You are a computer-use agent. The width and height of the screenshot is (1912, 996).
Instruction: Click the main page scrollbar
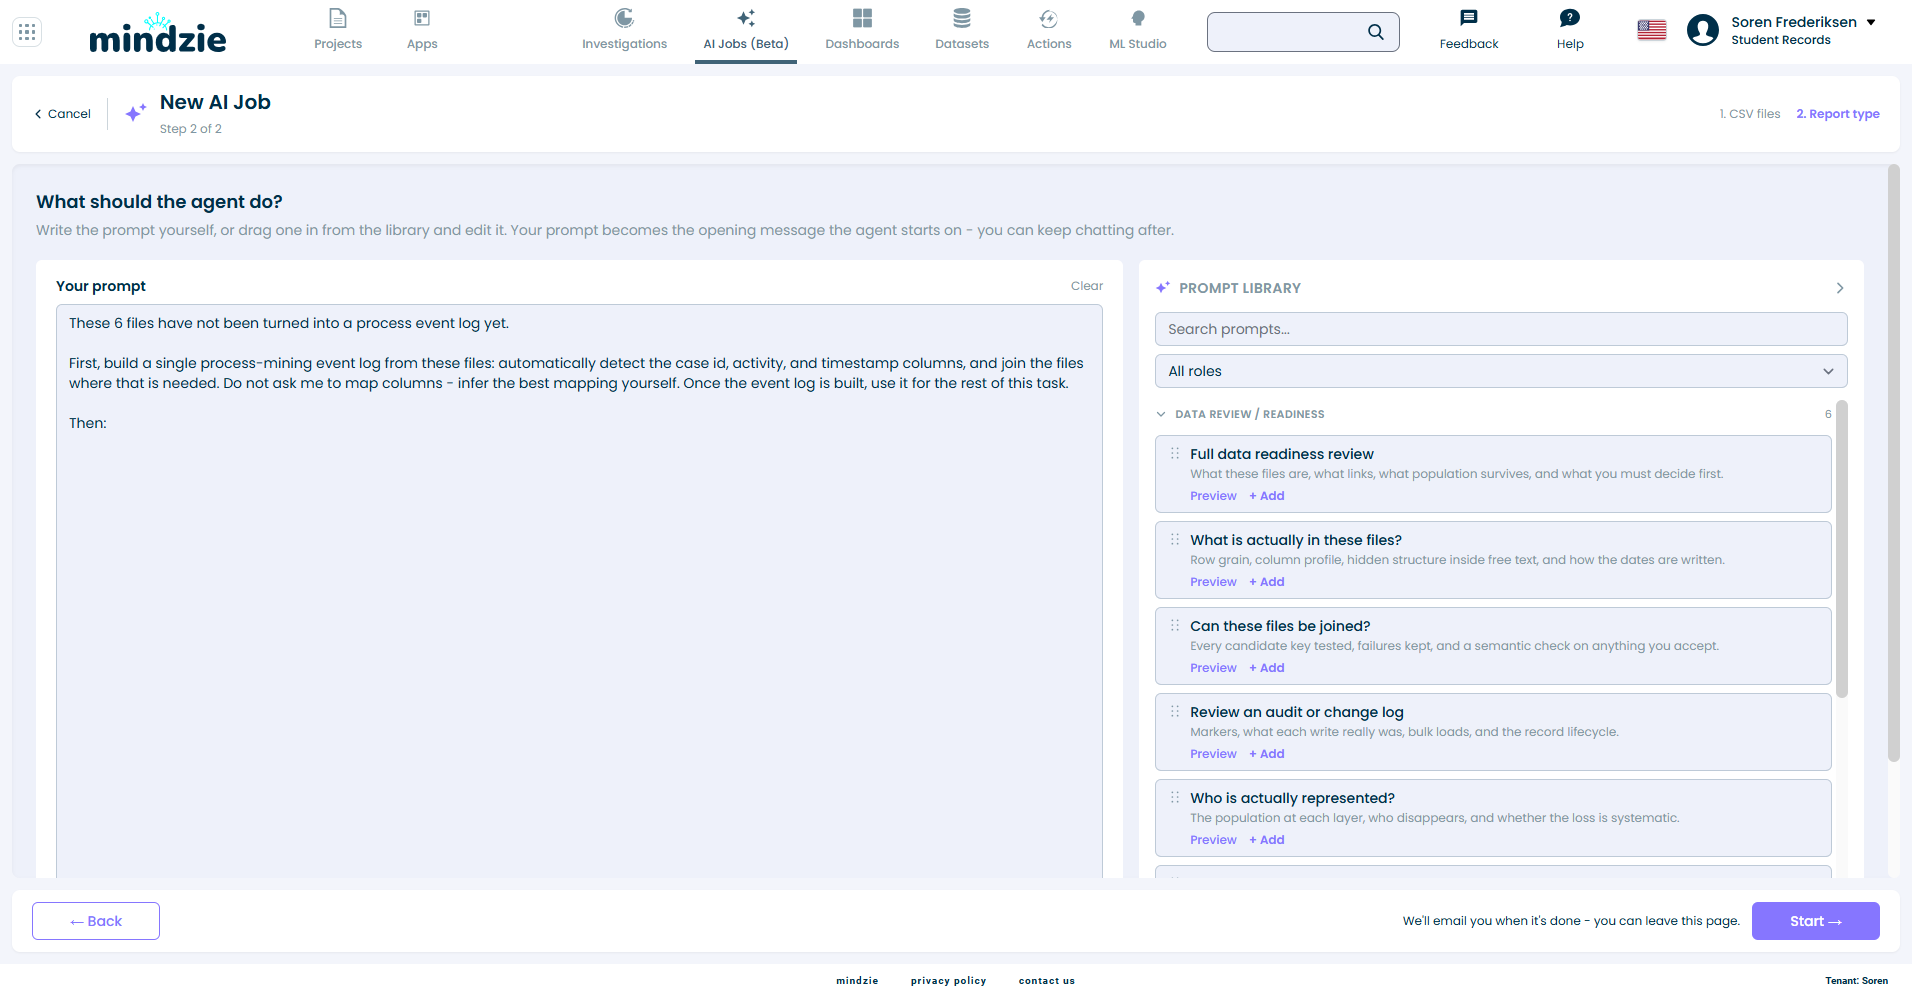click(1893, 463)
